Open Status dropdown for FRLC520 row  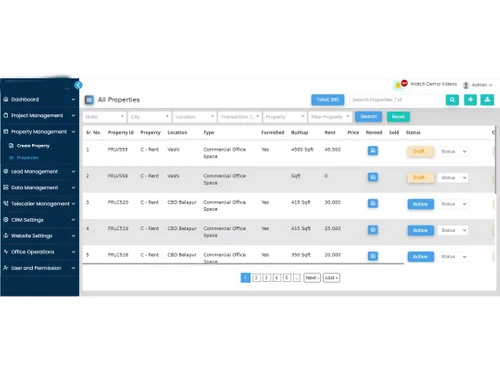[x=453, y=204]
